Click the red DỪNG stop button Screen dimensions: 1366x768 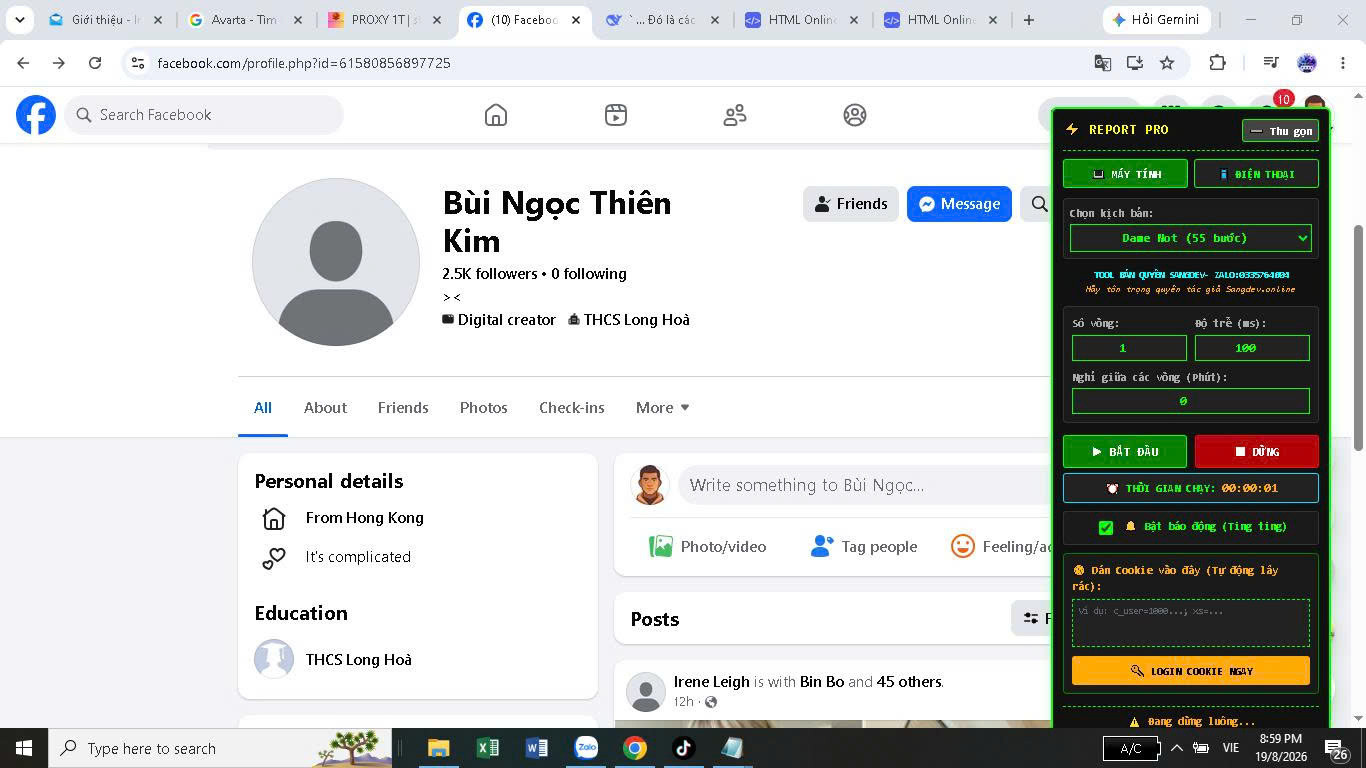click(x=1257, y=452)
